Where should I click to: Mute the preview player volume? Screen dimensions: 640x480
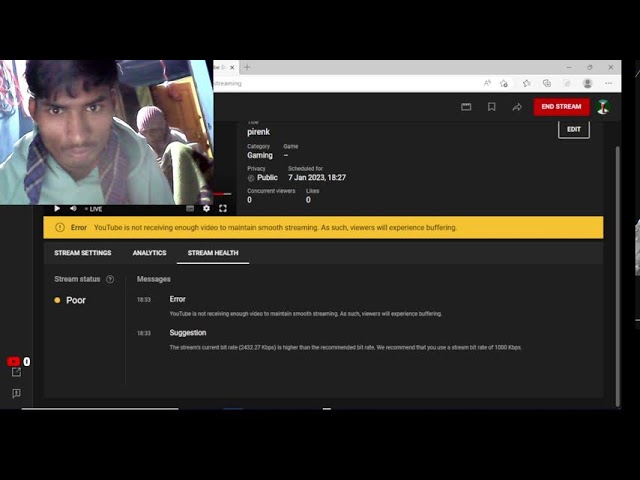[x=73, y=208]
